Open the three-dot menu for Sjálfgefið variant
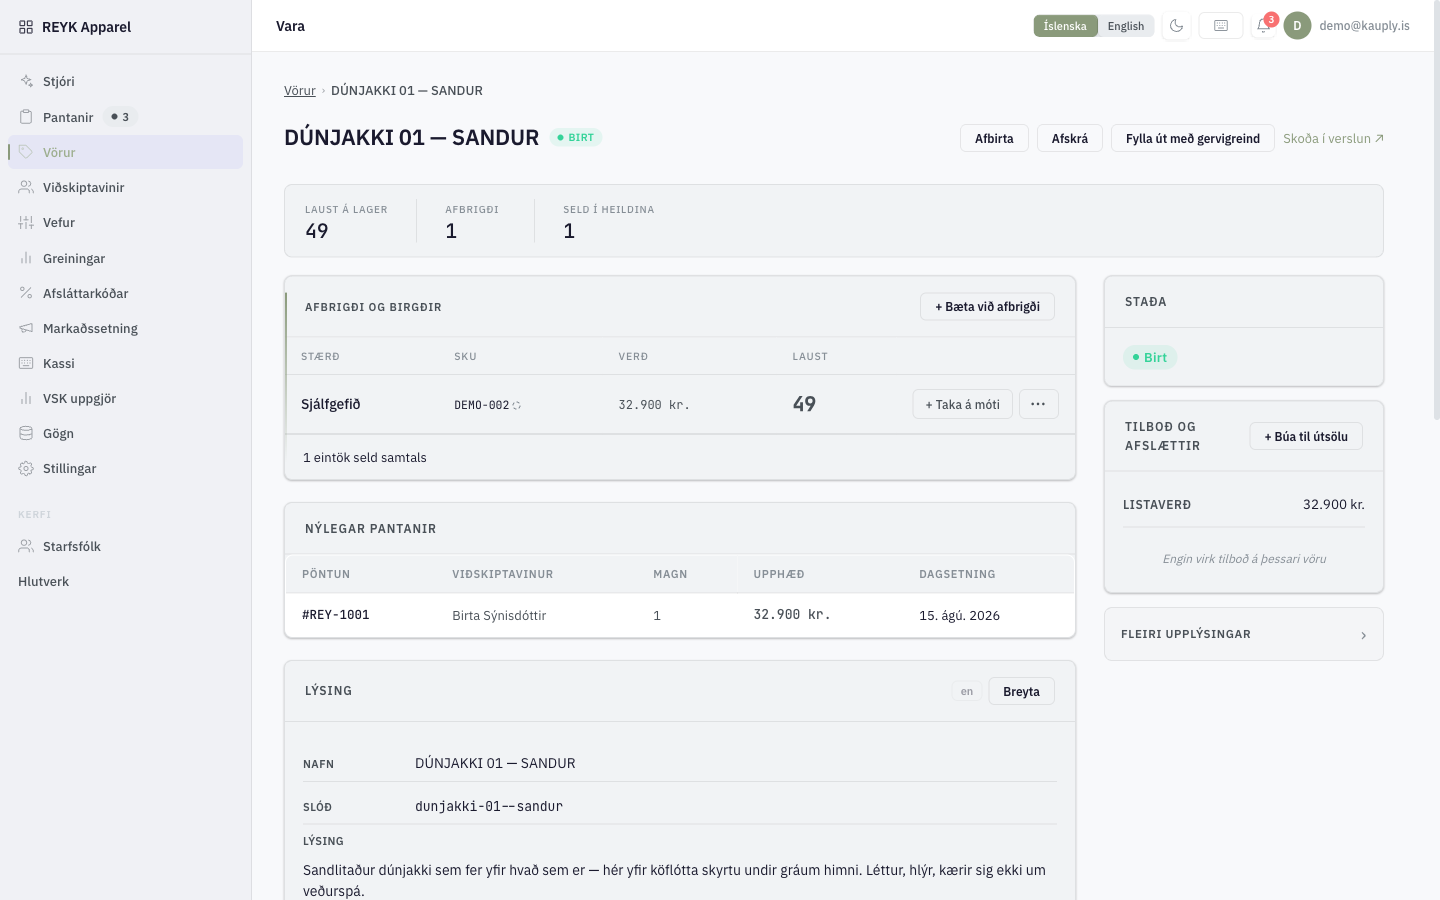This screenshot has height=900, width=1440. [x=1038, y=404]
